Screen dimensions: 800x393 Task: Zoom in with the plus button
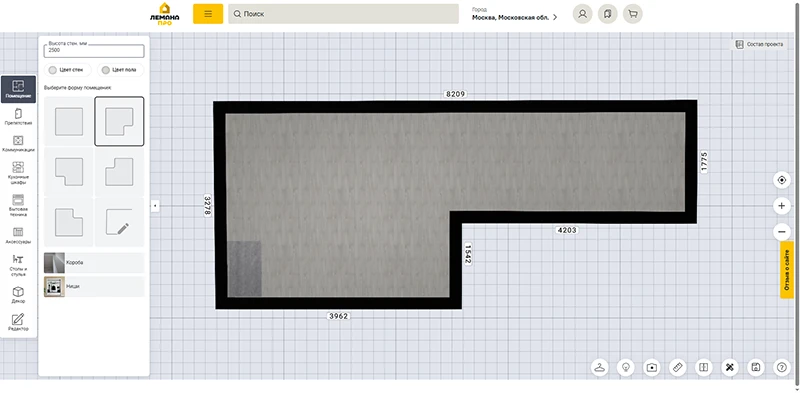tap(782, 206)
